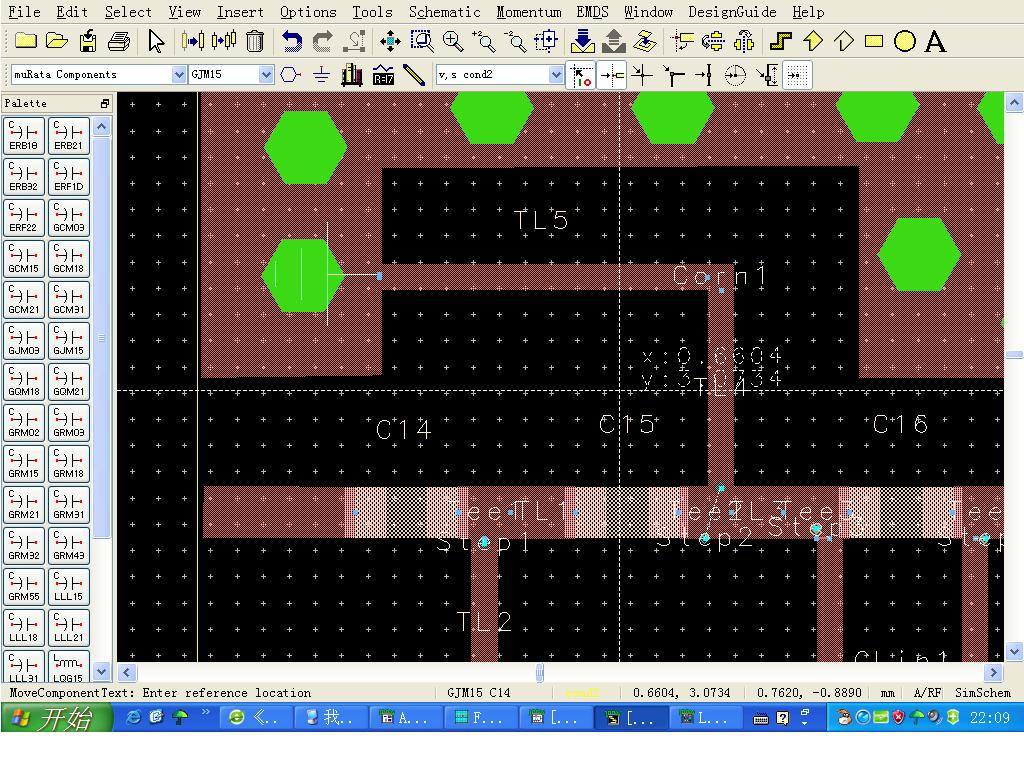
Task: Open the Momentum menu
Action: click(529, 12)
